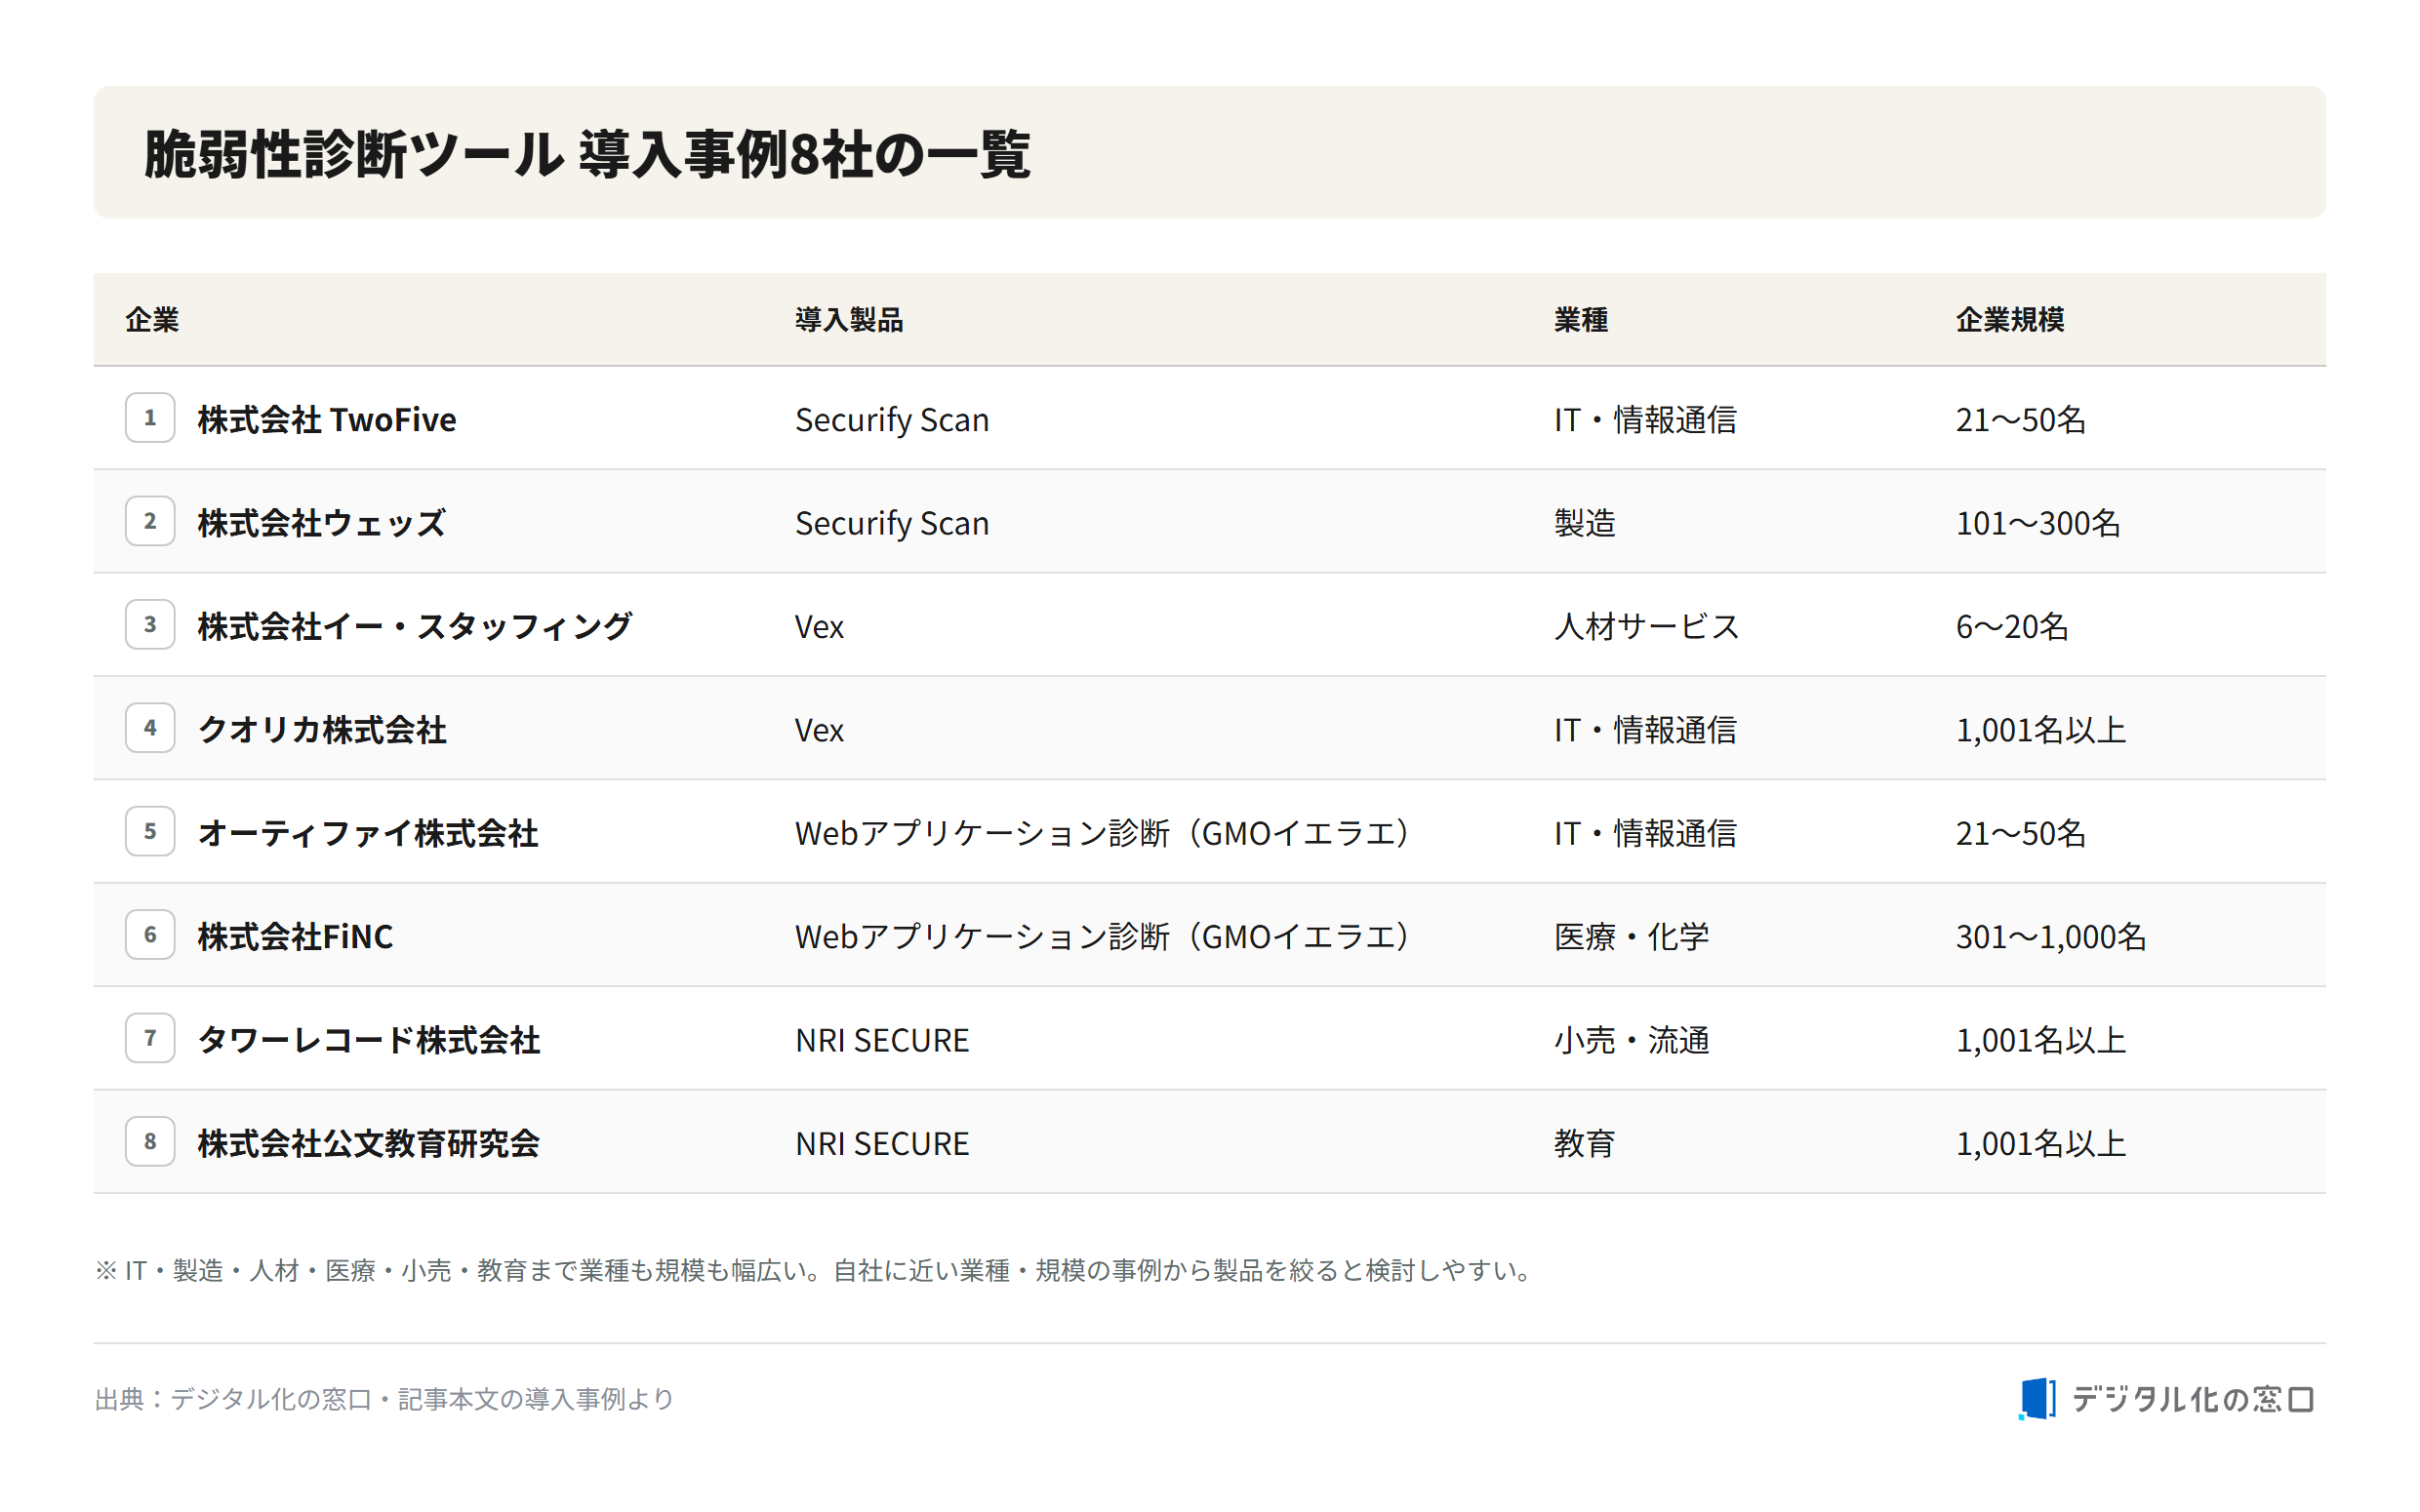
Task: Click the number 4 badge beside クオリカ株式会社
Action: 150,727
